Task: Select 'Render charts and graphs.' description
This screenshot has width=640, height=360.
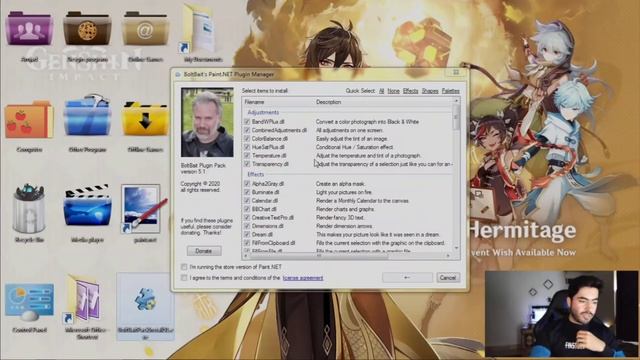Action: 345,209
